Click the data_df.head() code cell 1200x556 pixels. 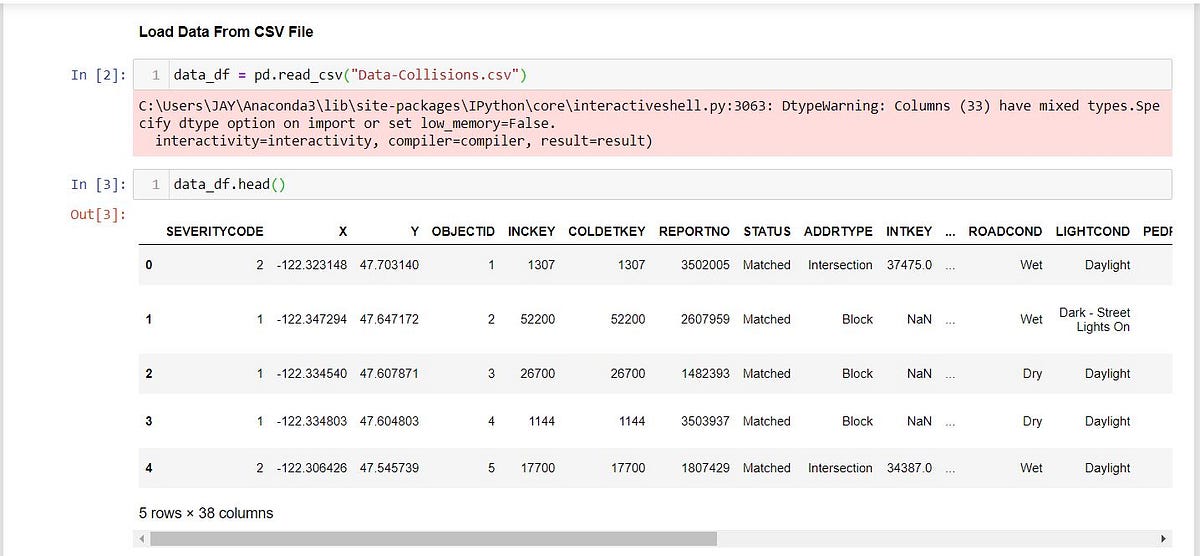click(652, 185)
